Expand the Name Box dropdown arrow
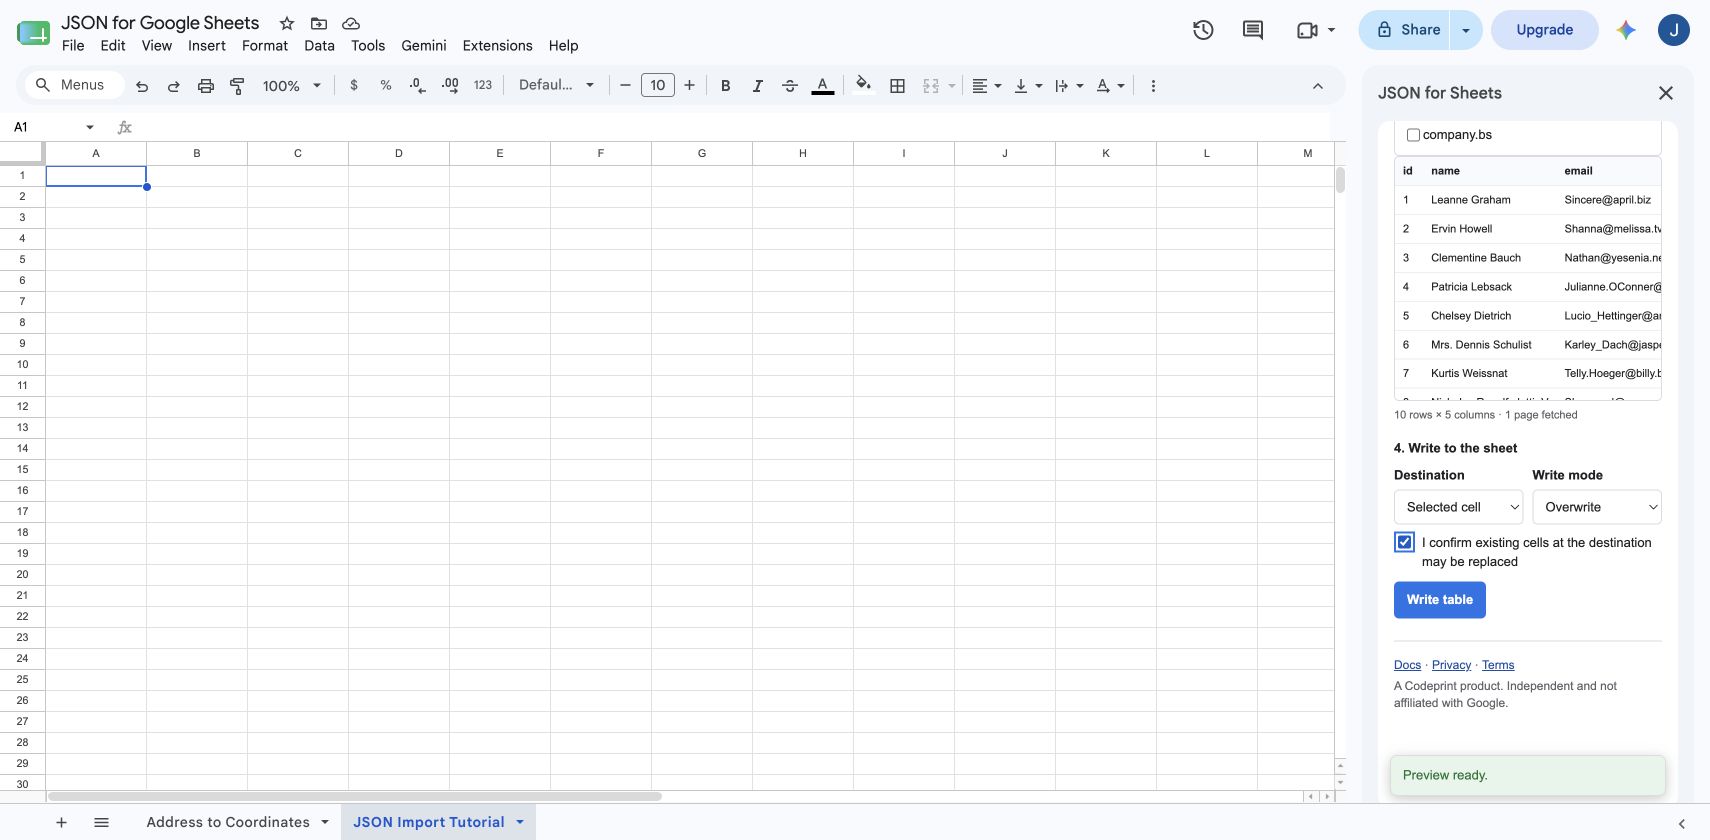 pos(90,127)
